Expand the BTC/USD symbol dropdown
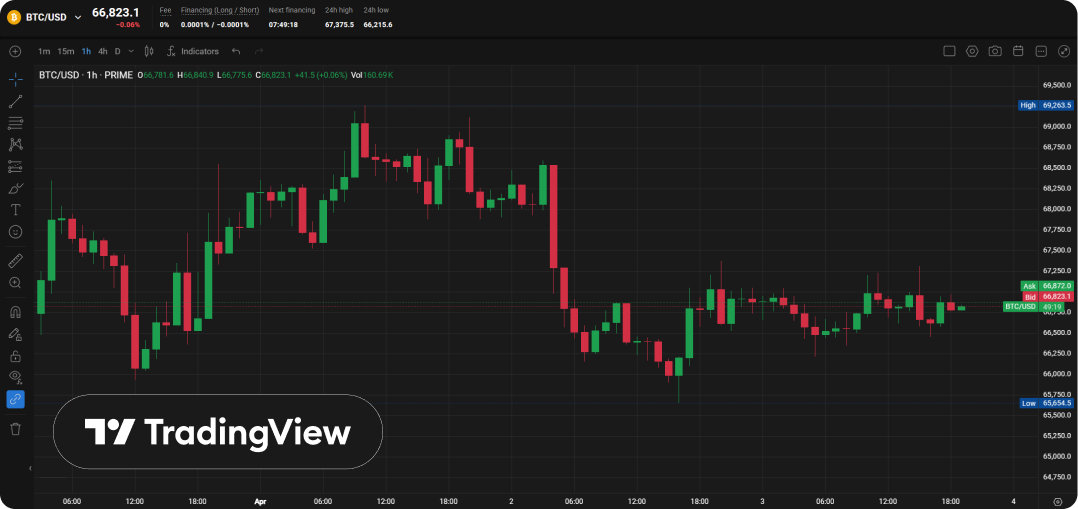 78,17
